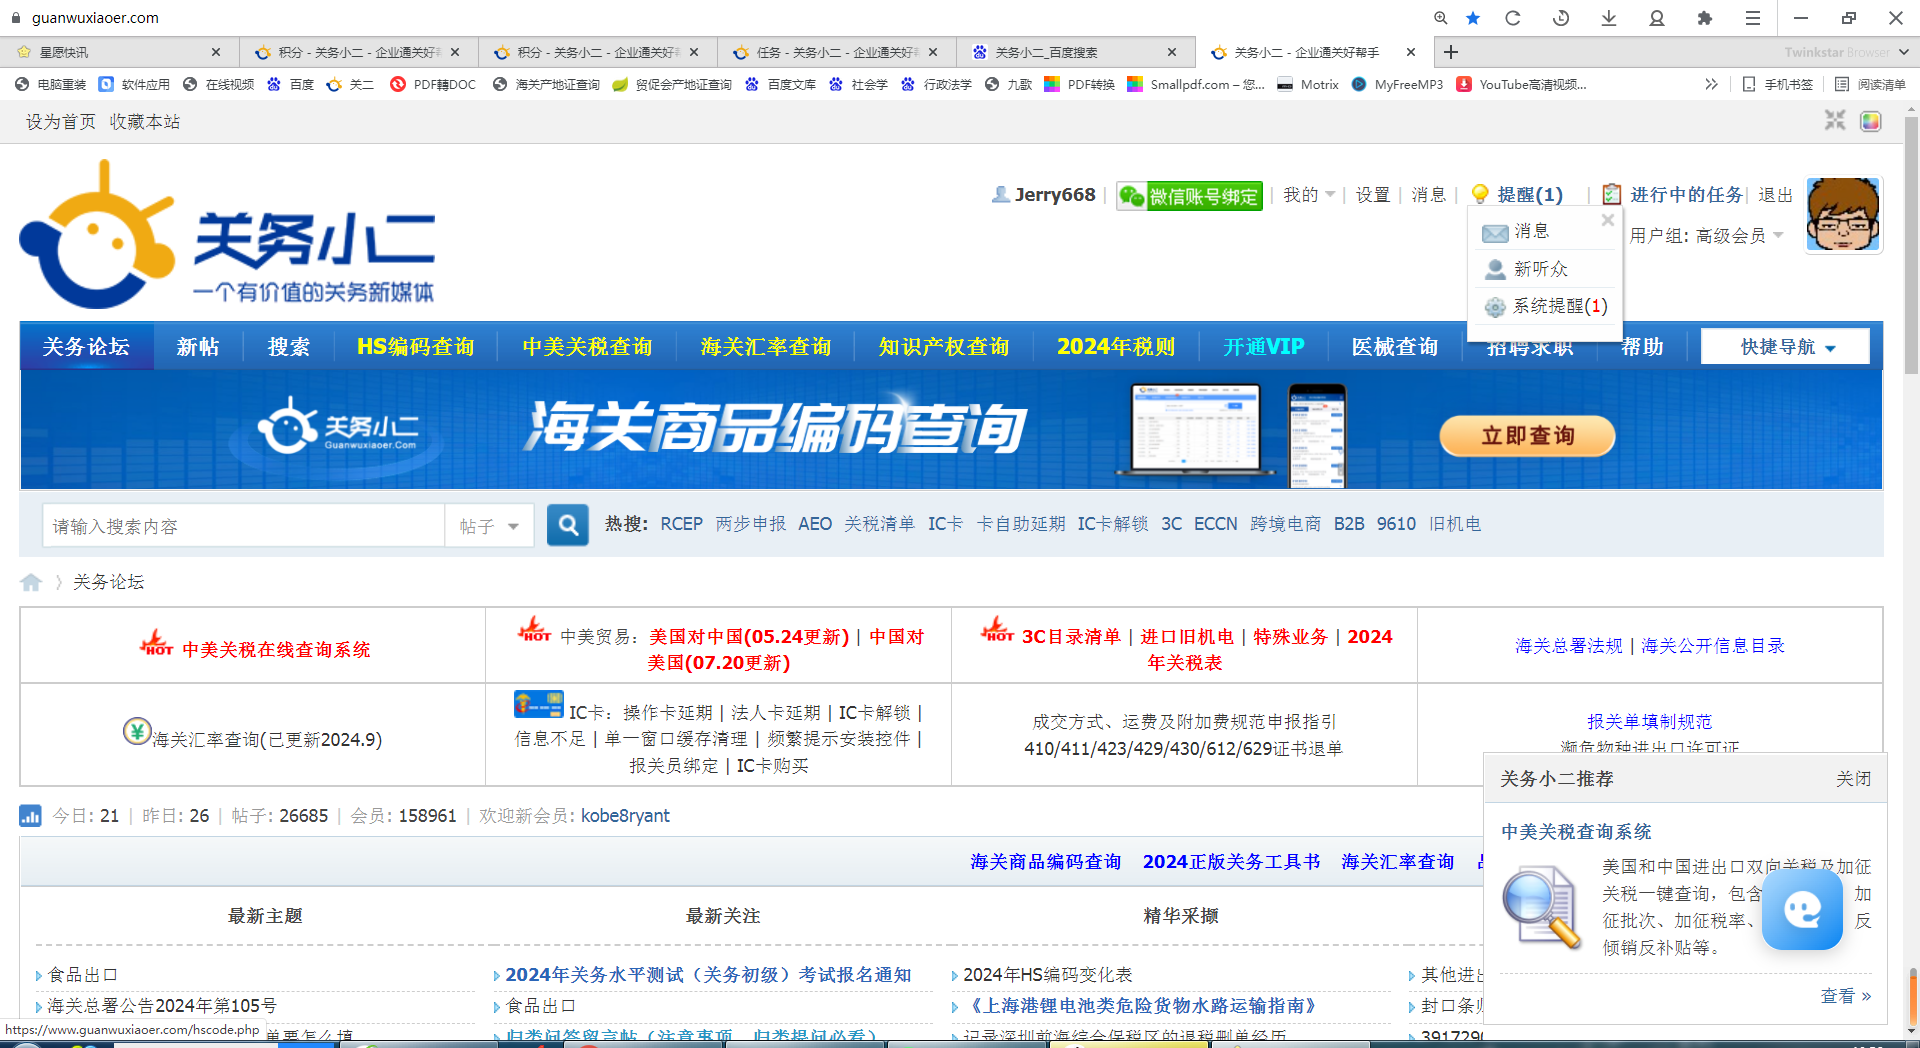The width and height of the screenshot is (1920, 1048).
Task: Open the 阅读清单 reading list
Action: coord(1871,84)
